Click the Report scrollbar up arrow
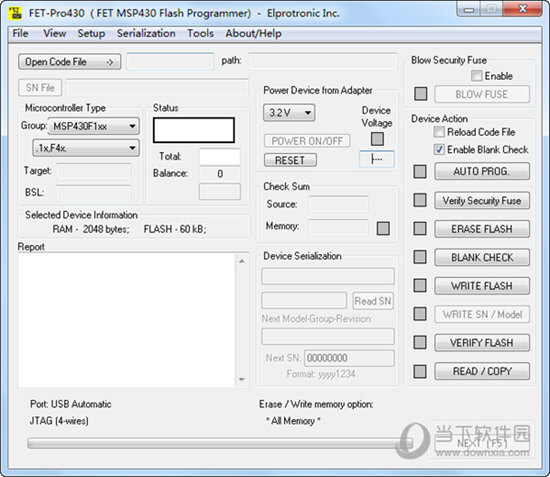 [242, 261]
